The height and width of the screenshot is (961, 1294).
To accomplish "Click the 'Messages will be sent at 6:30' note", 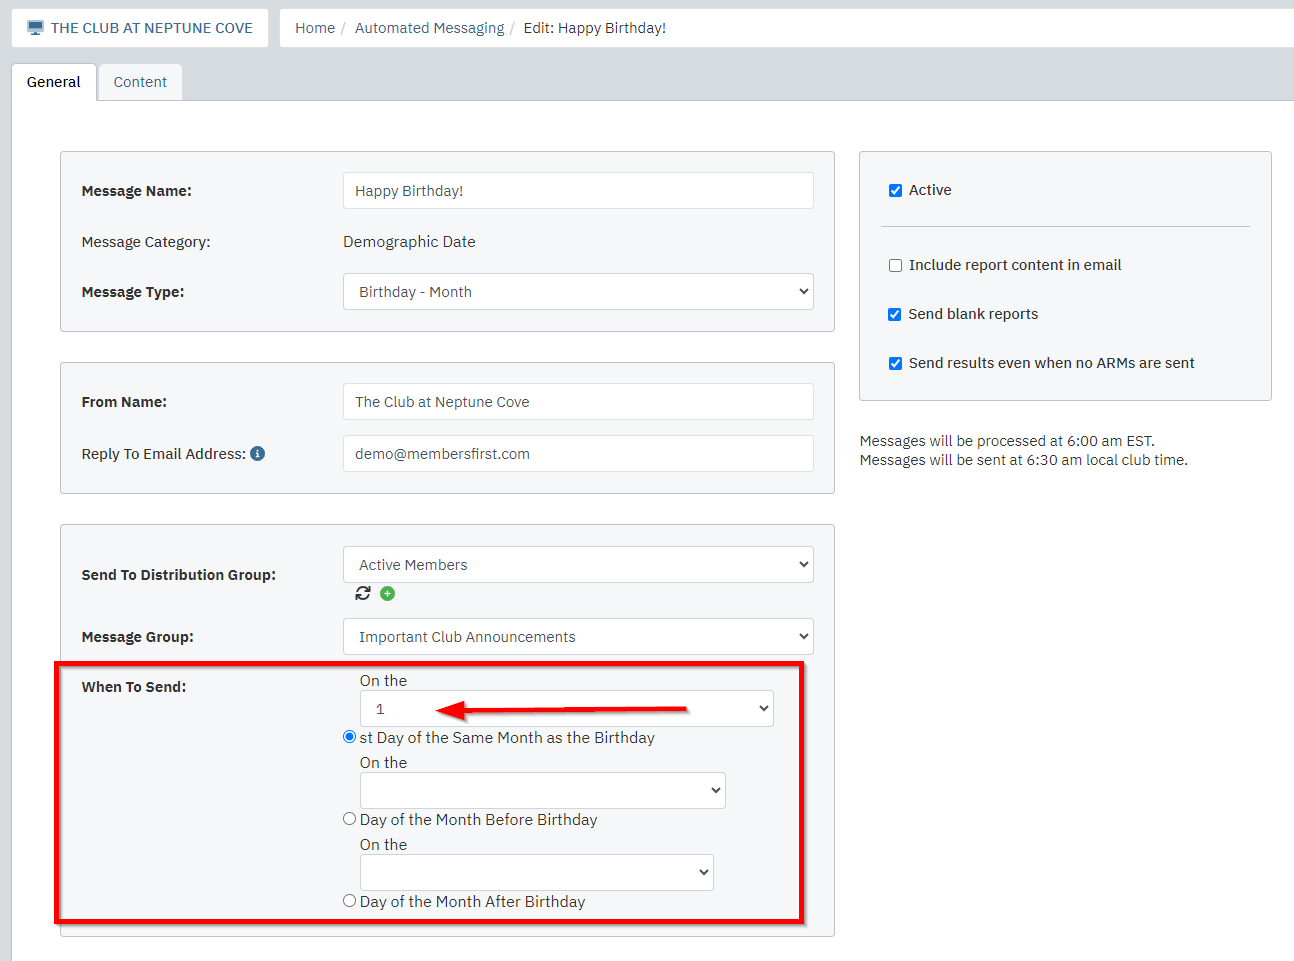I will 1024,460.
